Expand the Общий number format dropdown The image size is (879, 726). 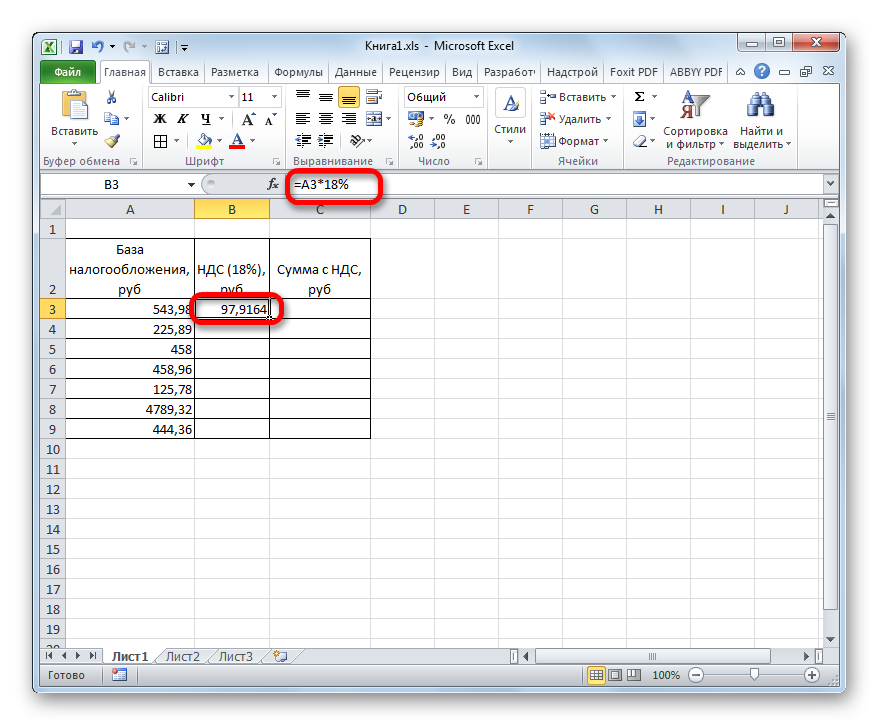476,97
